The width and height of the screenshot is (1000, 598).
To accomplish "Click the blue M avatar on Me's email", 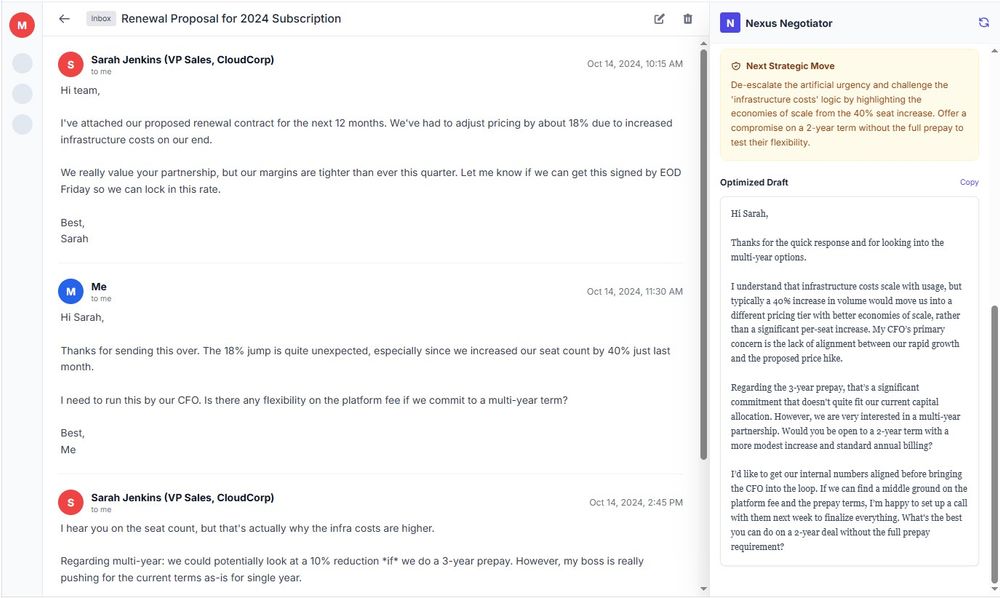I will [71, 291].
